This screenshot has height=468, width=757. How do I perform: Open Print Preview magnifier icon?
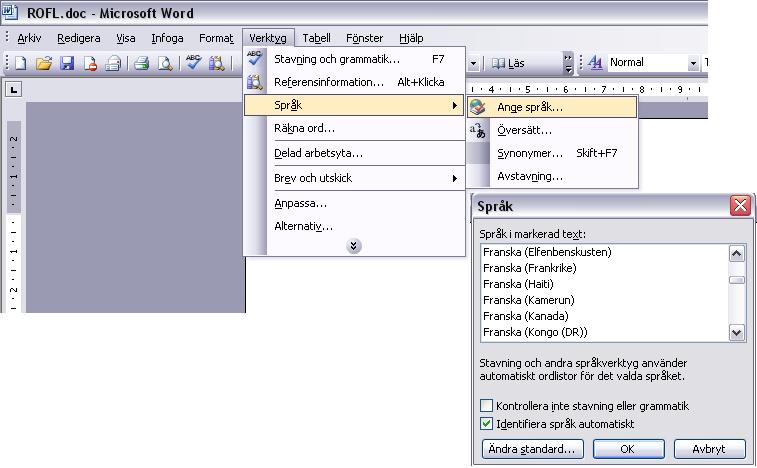click(165, 63)
